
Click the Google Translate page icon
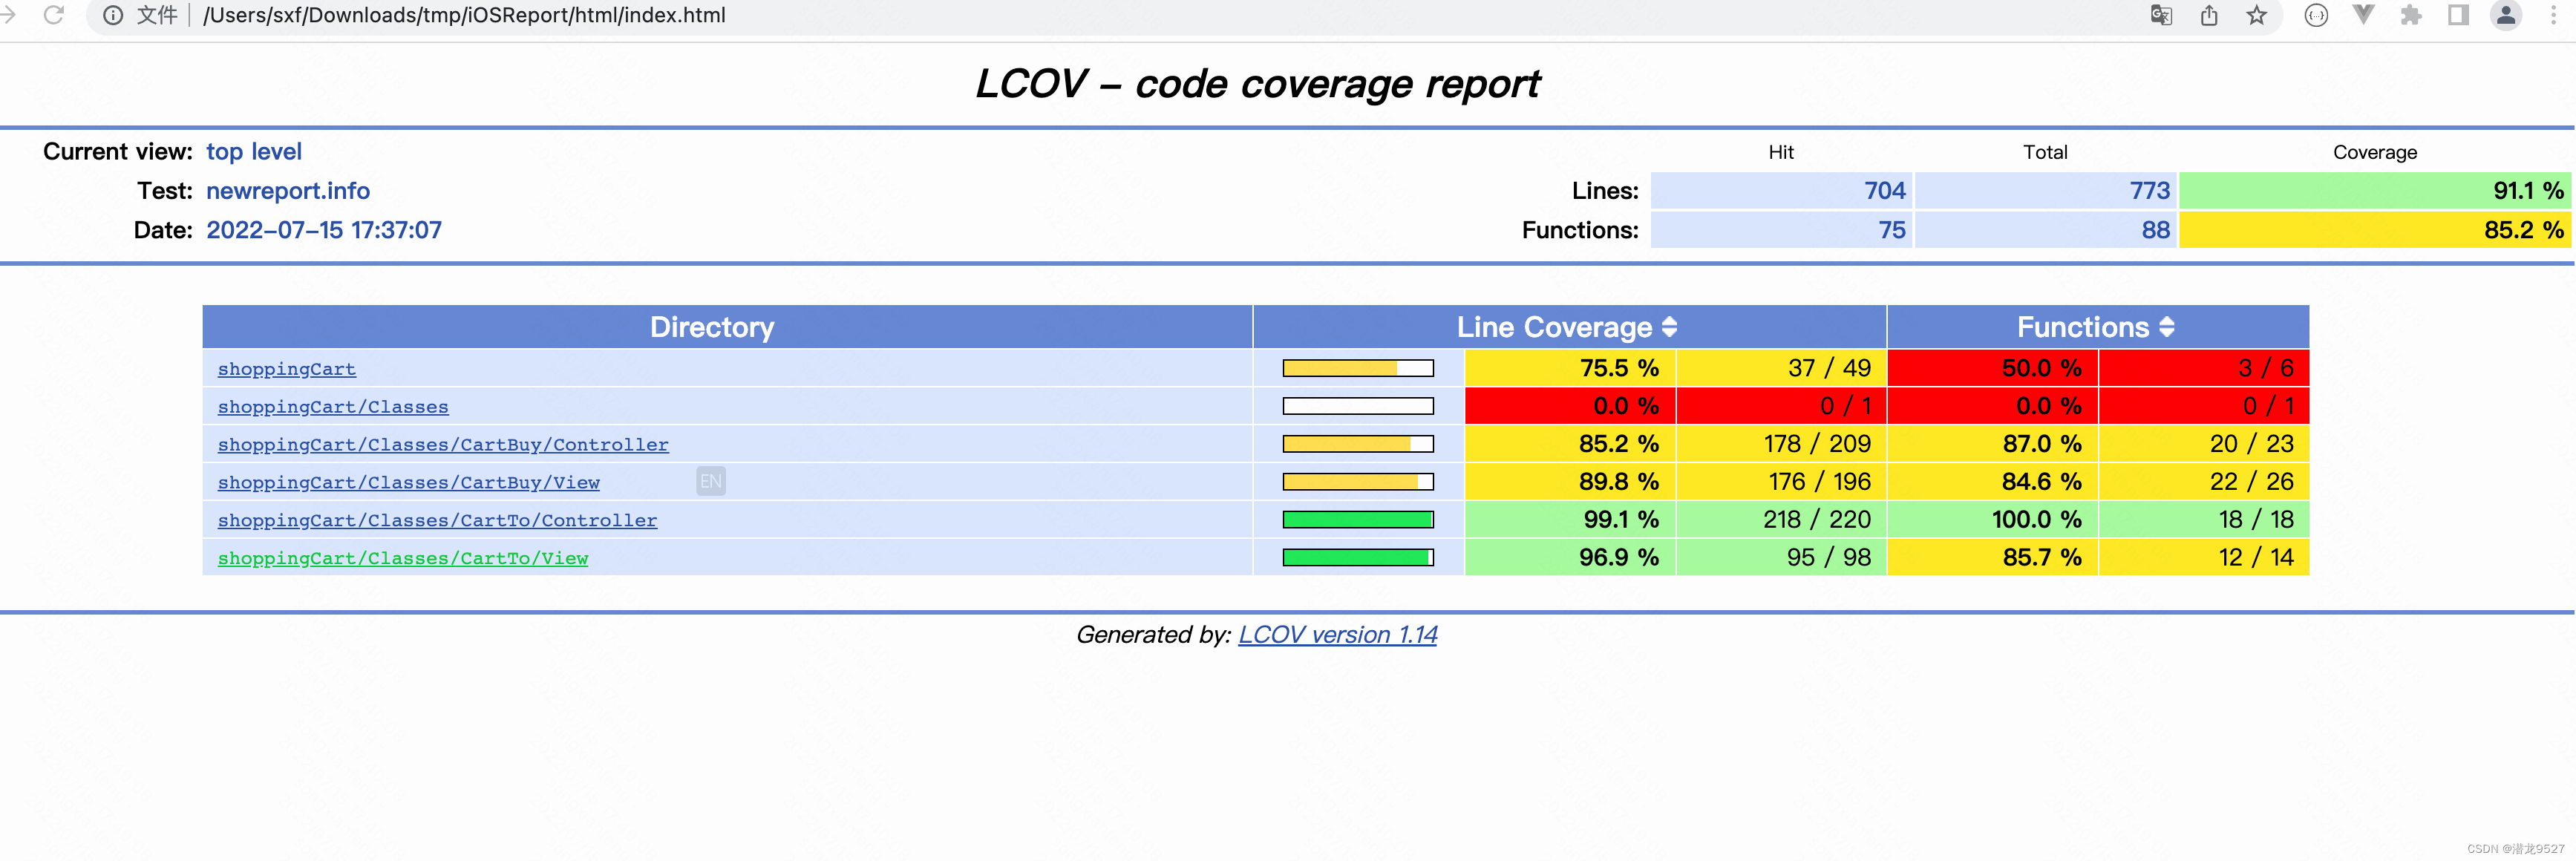(2161, 15)
